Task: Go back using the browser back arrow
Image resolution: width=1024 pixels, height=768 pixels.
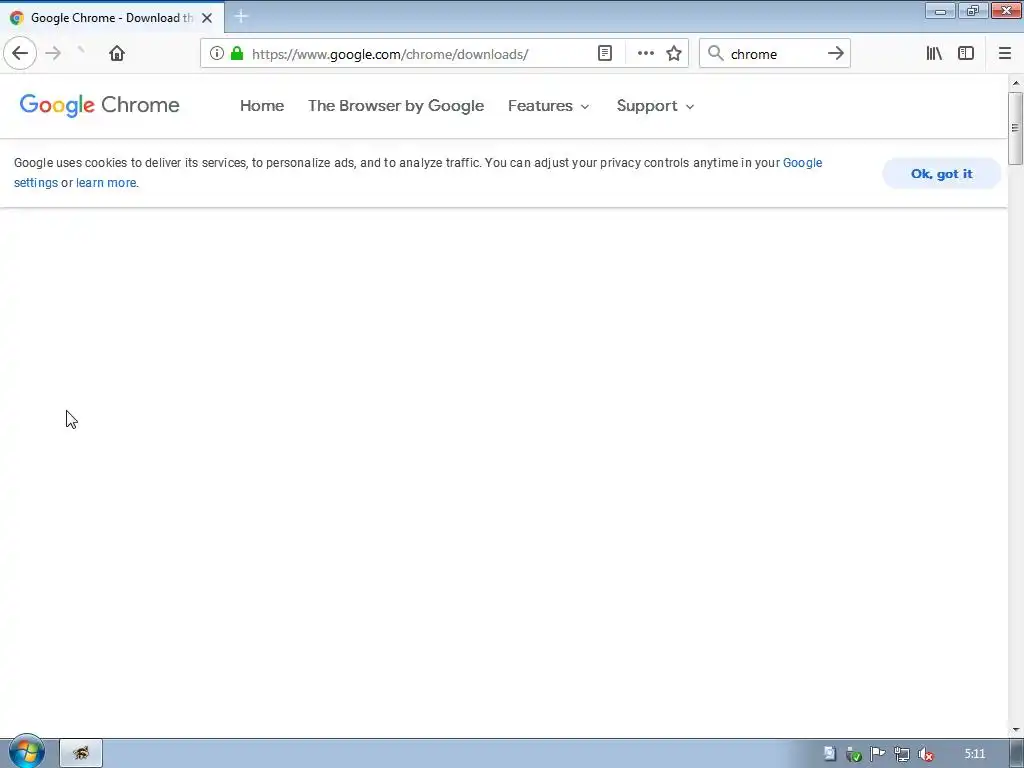Action: coord(20,54)
